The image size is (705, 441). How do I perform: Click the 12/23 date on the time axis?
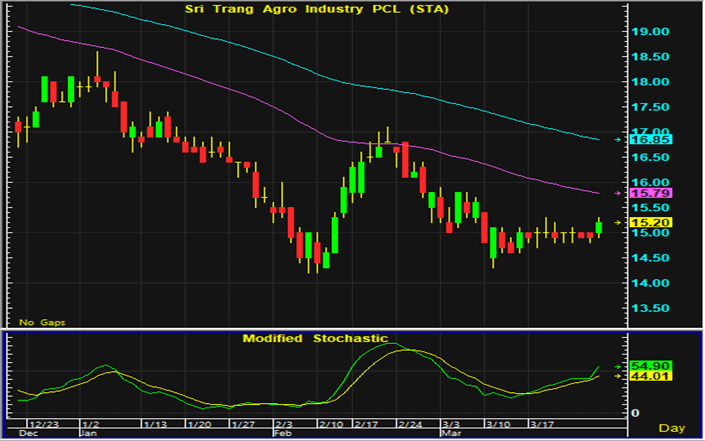pyautogui.click(x=45, y=424)
